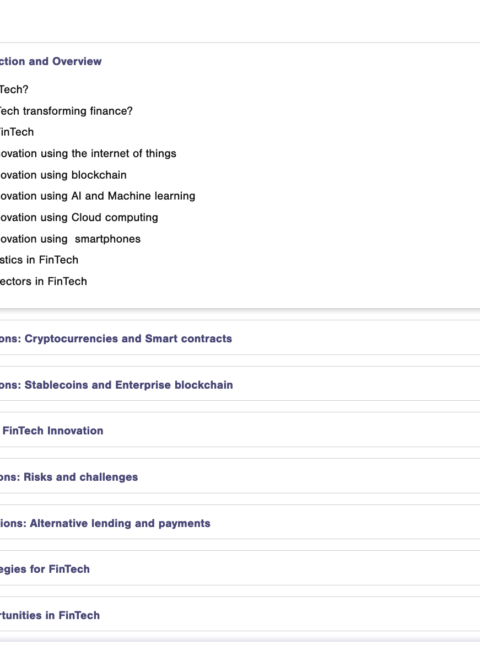The width and height of the screenshot is (480, 645).
Task: Click blank area right of 'Risks and challenges' row
Action: click(x=308, y=477)
